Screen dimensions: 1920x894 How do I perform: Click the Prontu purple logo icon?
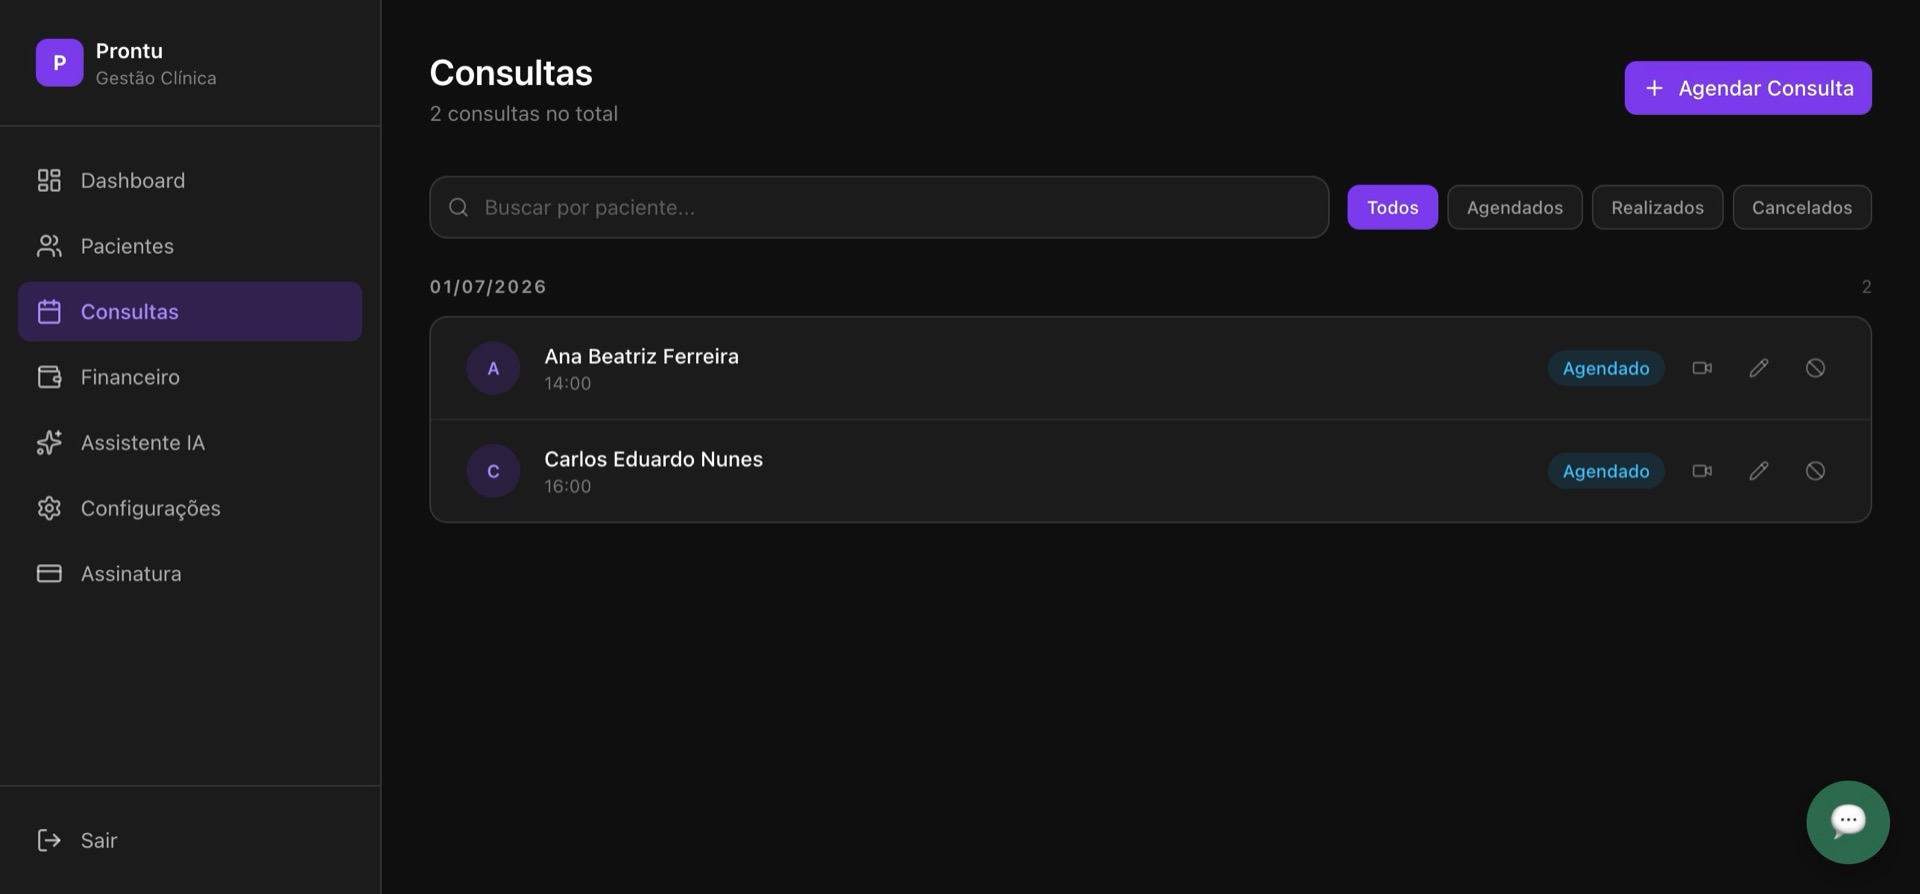coord(60,63)
